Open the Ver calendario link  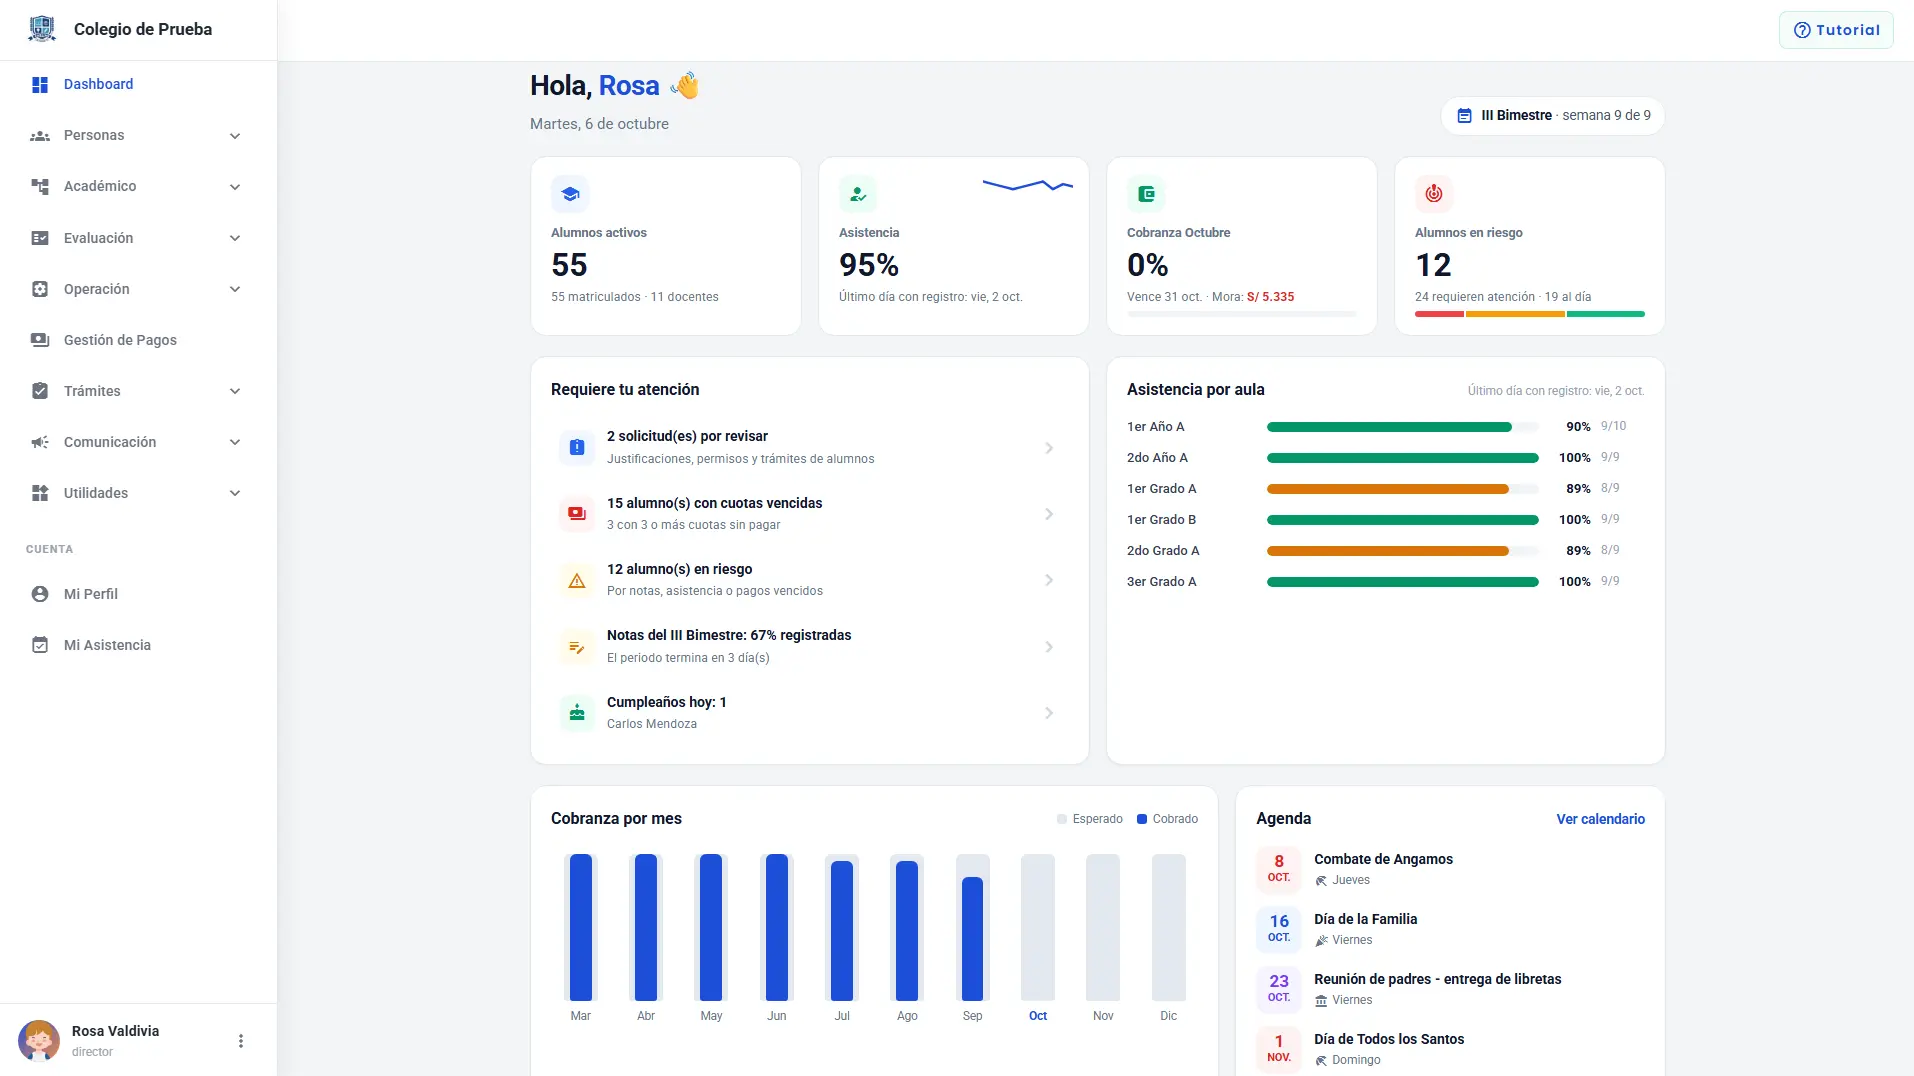pos(1600,819)
